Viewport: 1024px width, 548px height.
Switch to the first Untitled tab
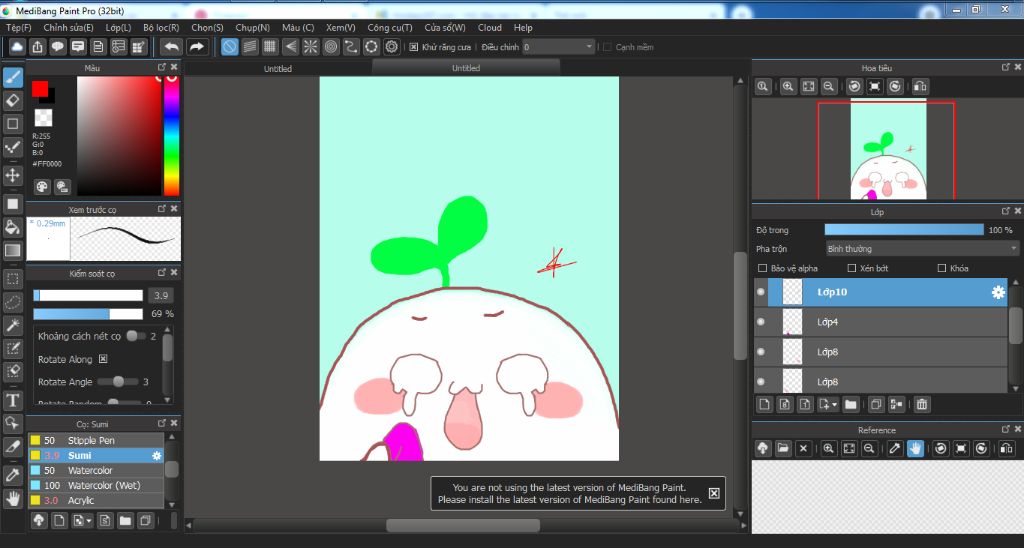278,69
